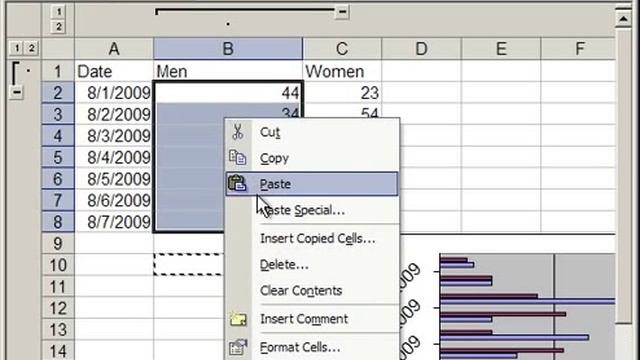Click the vertical scrollbar up arrow

pos(623,18)
